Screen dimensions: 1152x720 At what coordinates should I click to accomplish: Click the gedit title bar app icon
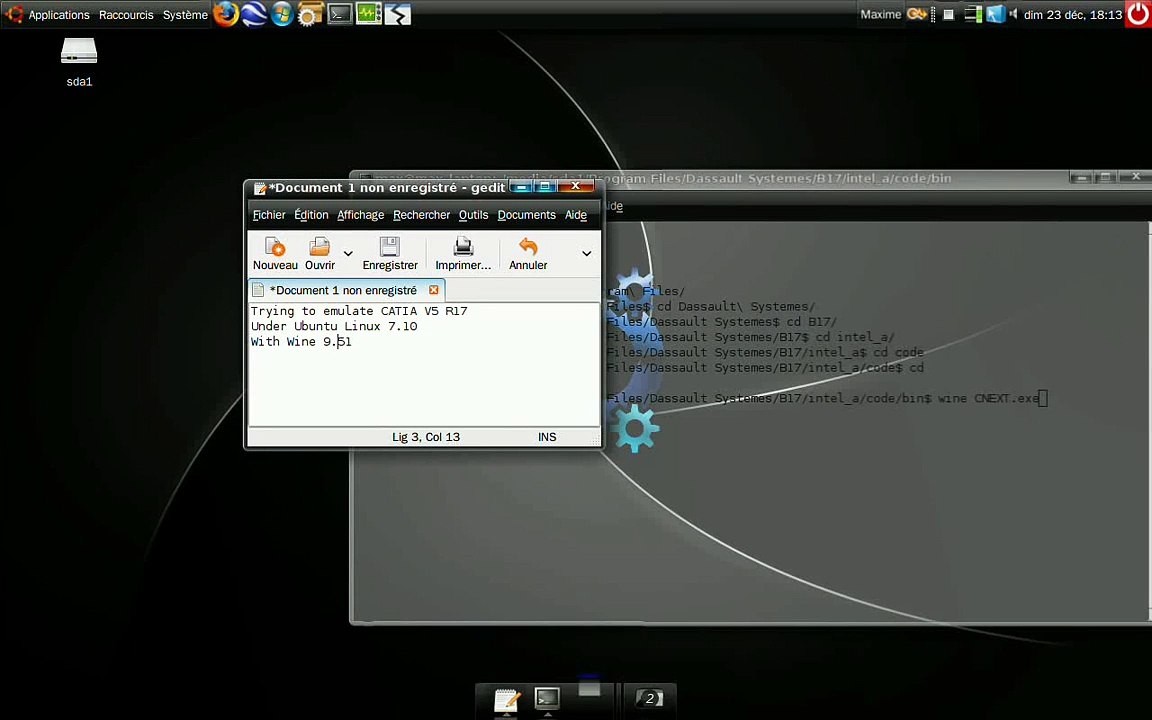coord(259,188)
